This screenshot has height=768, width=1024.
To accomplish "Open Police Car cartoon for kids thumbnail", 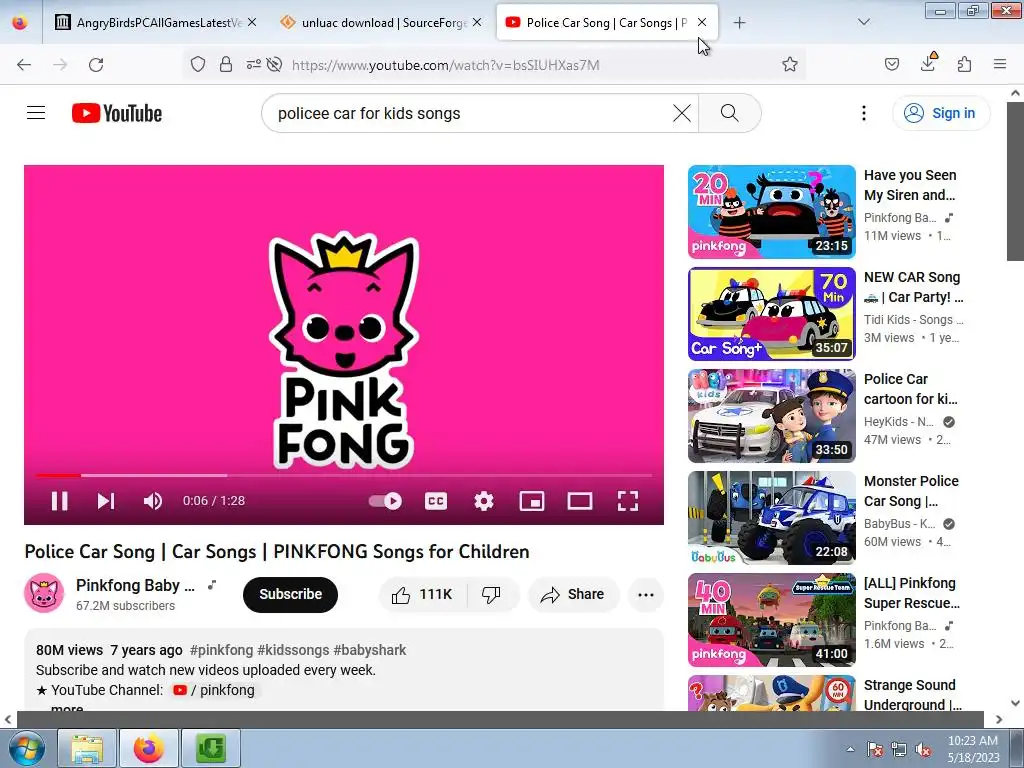I will click(771, 415).
